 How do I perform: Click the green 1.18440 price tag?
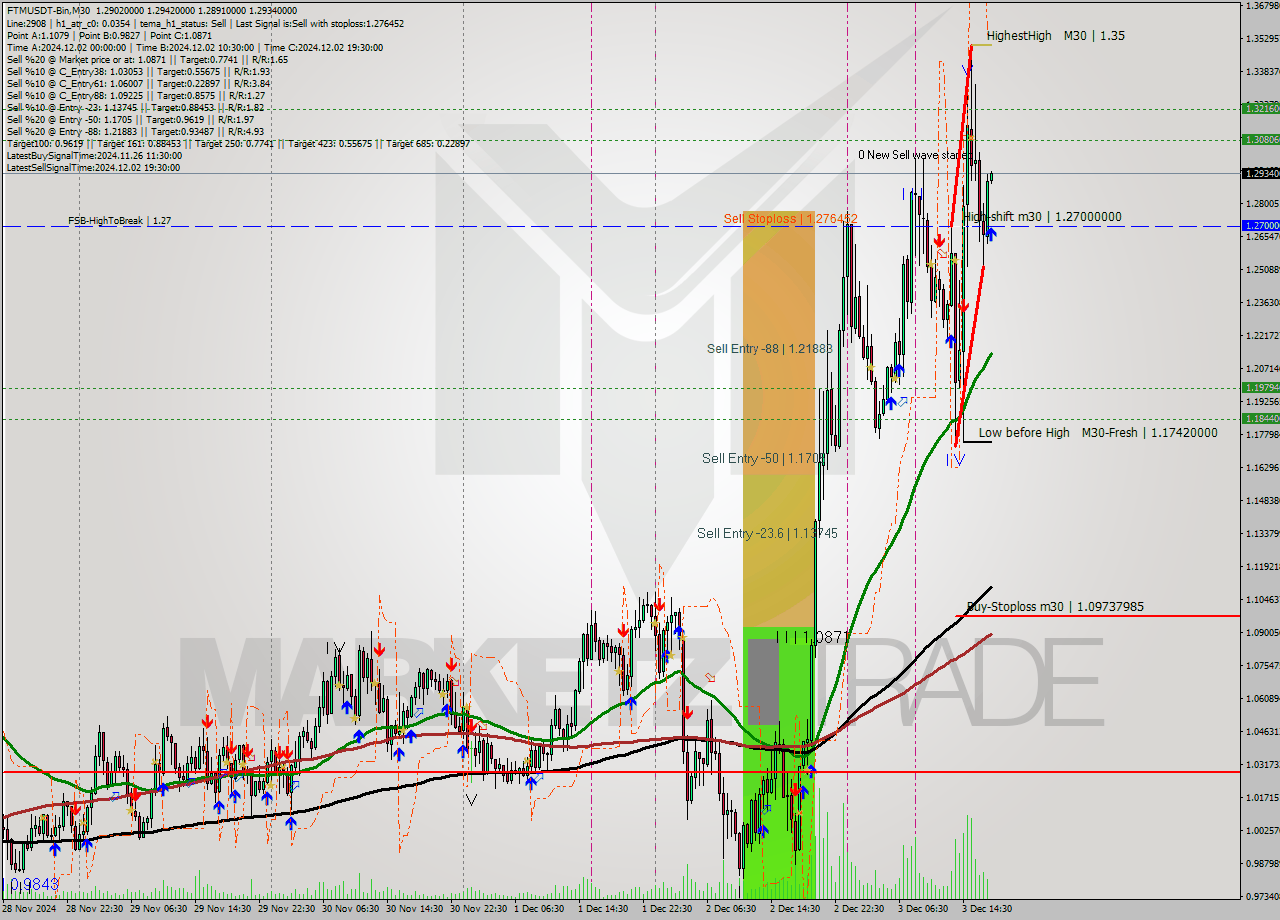pos(1260,418)
